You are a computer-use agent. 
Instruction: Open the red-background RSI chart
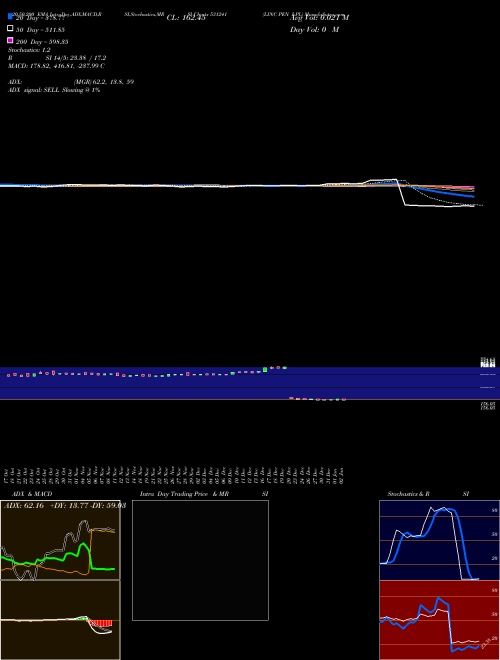[x=439, y=620]
